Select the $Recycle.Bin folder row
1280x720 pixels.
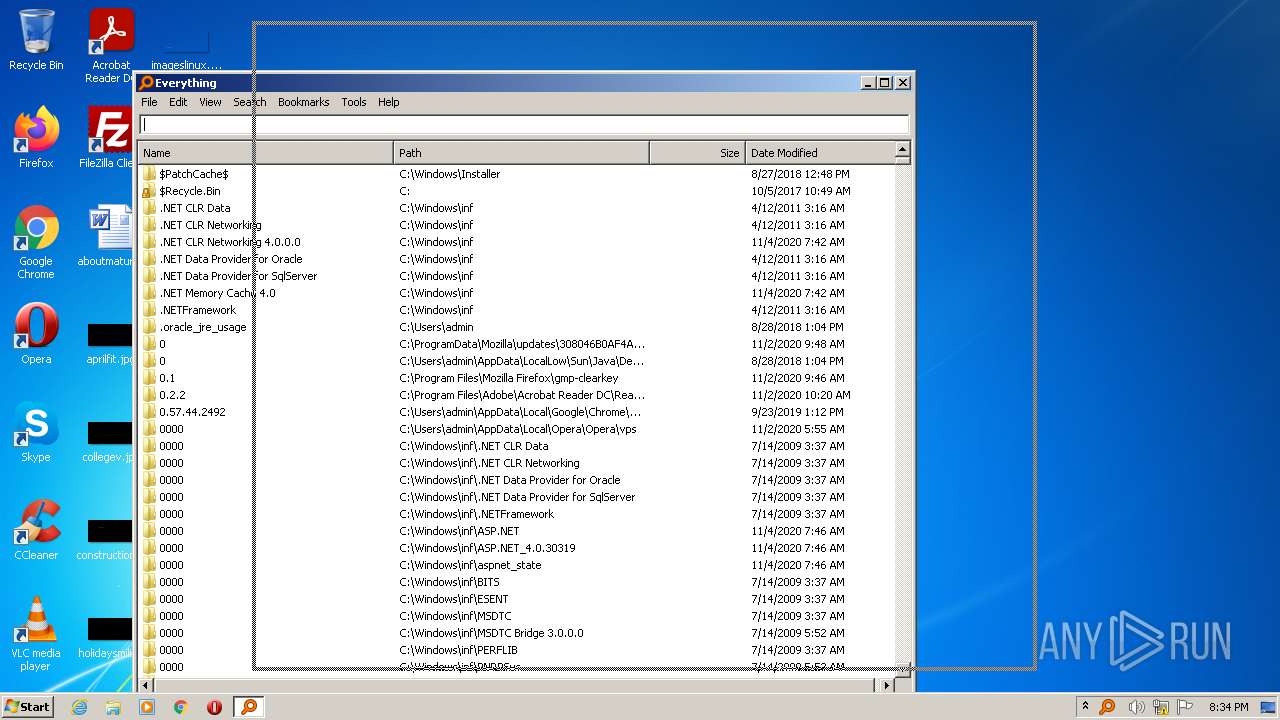[x=516, y=191]
